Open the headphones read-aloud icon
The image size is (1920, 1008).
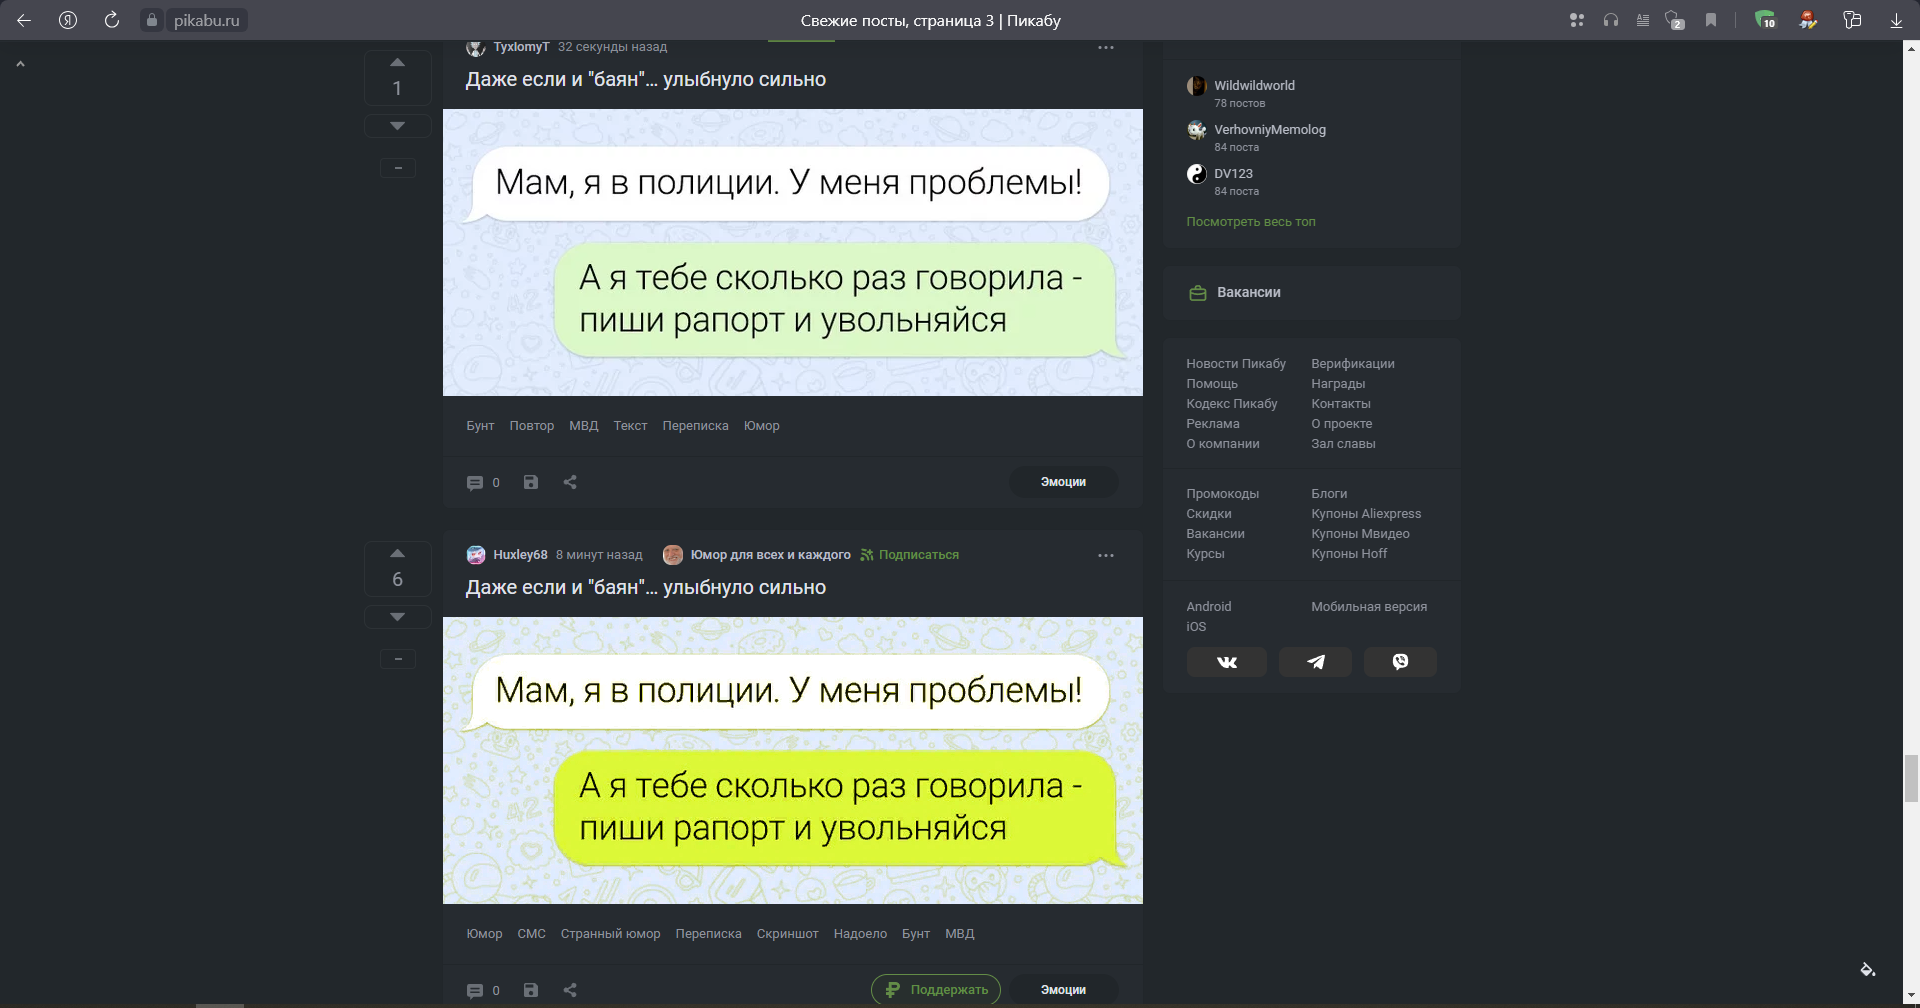(1611, 20)
